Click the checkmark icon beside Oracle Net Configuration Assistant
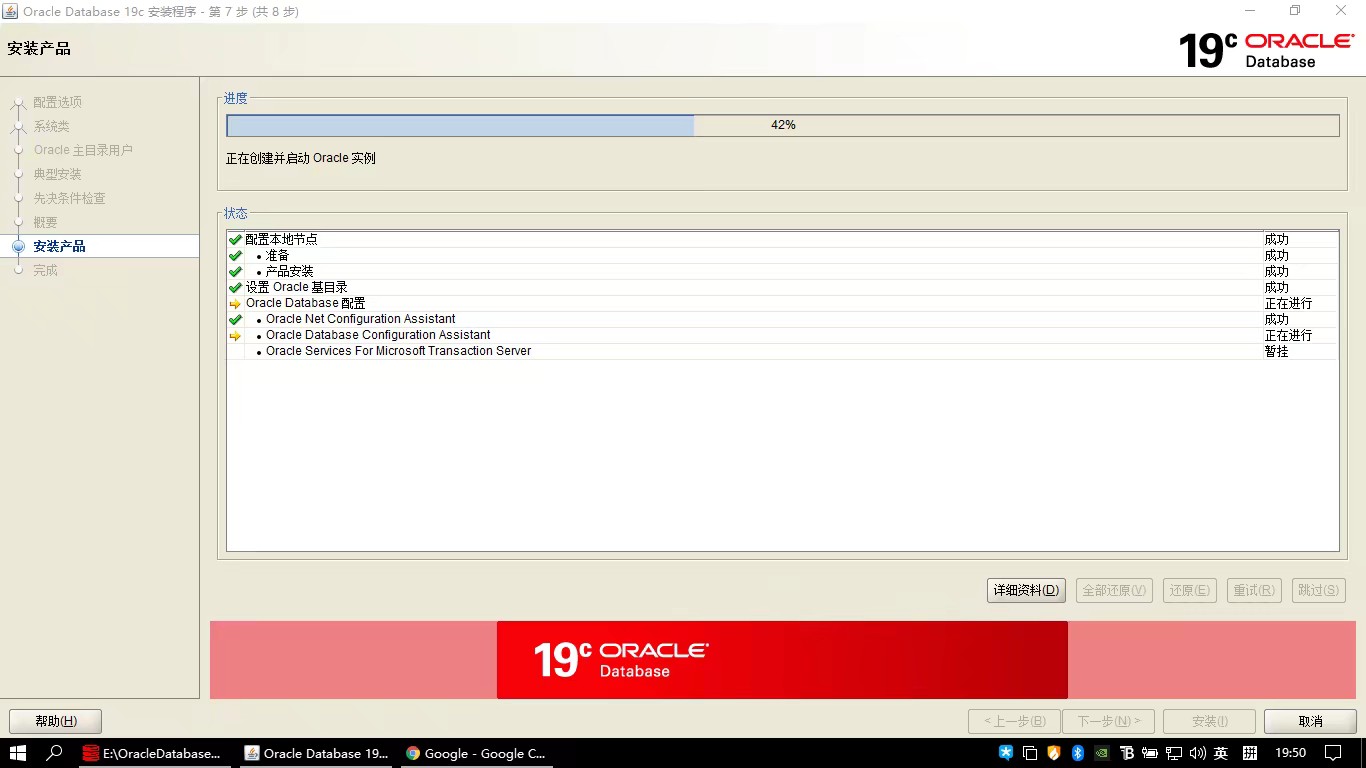 (x=235, y=319)
